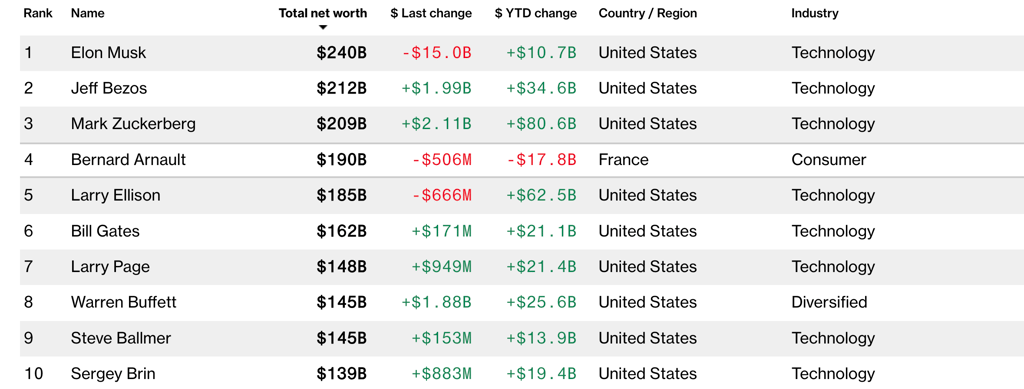Sort table by Name column header

(88, 13)
